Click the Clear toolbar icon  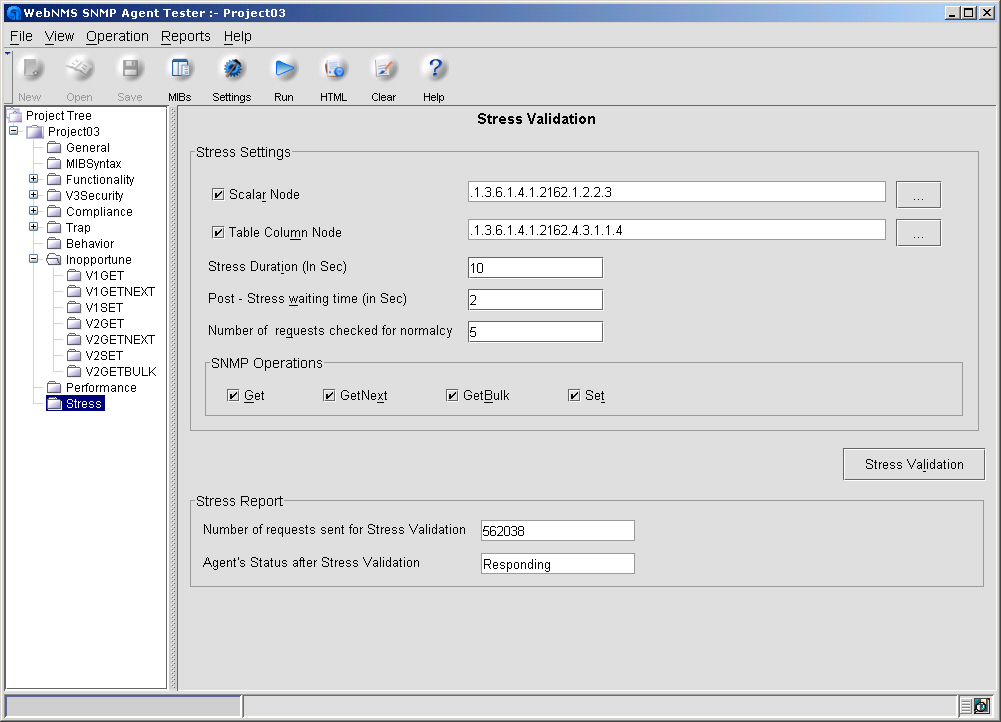click(x=383, y=69)
